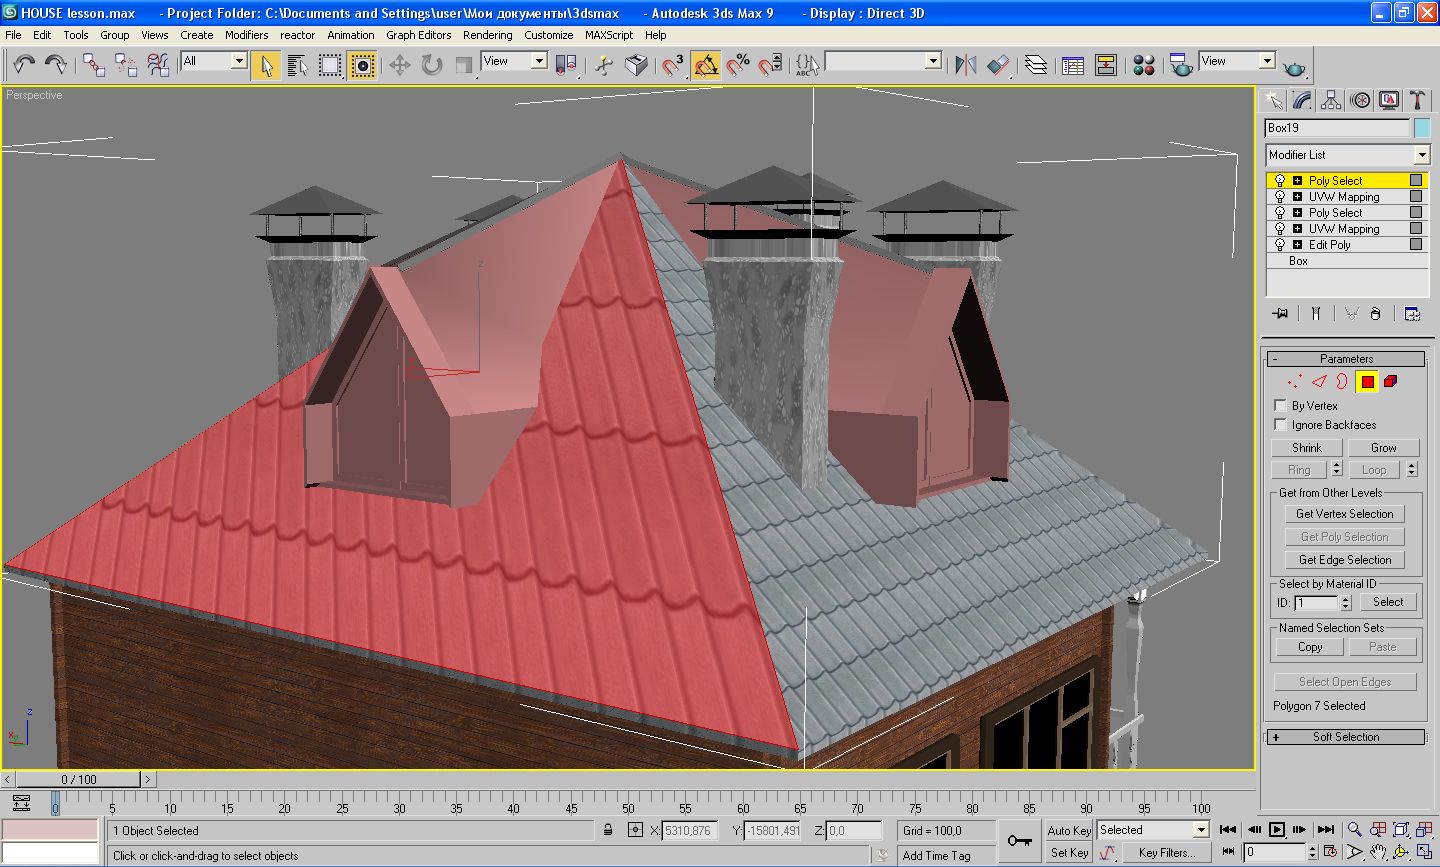
Task: Click Select next to material ID
Action: click(1387, 602)
